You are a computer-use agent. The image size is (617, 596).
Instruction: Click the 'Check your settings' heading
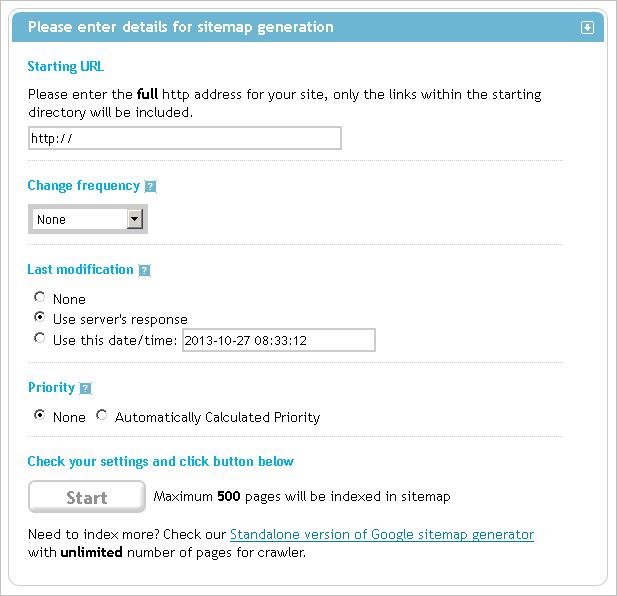161,461
